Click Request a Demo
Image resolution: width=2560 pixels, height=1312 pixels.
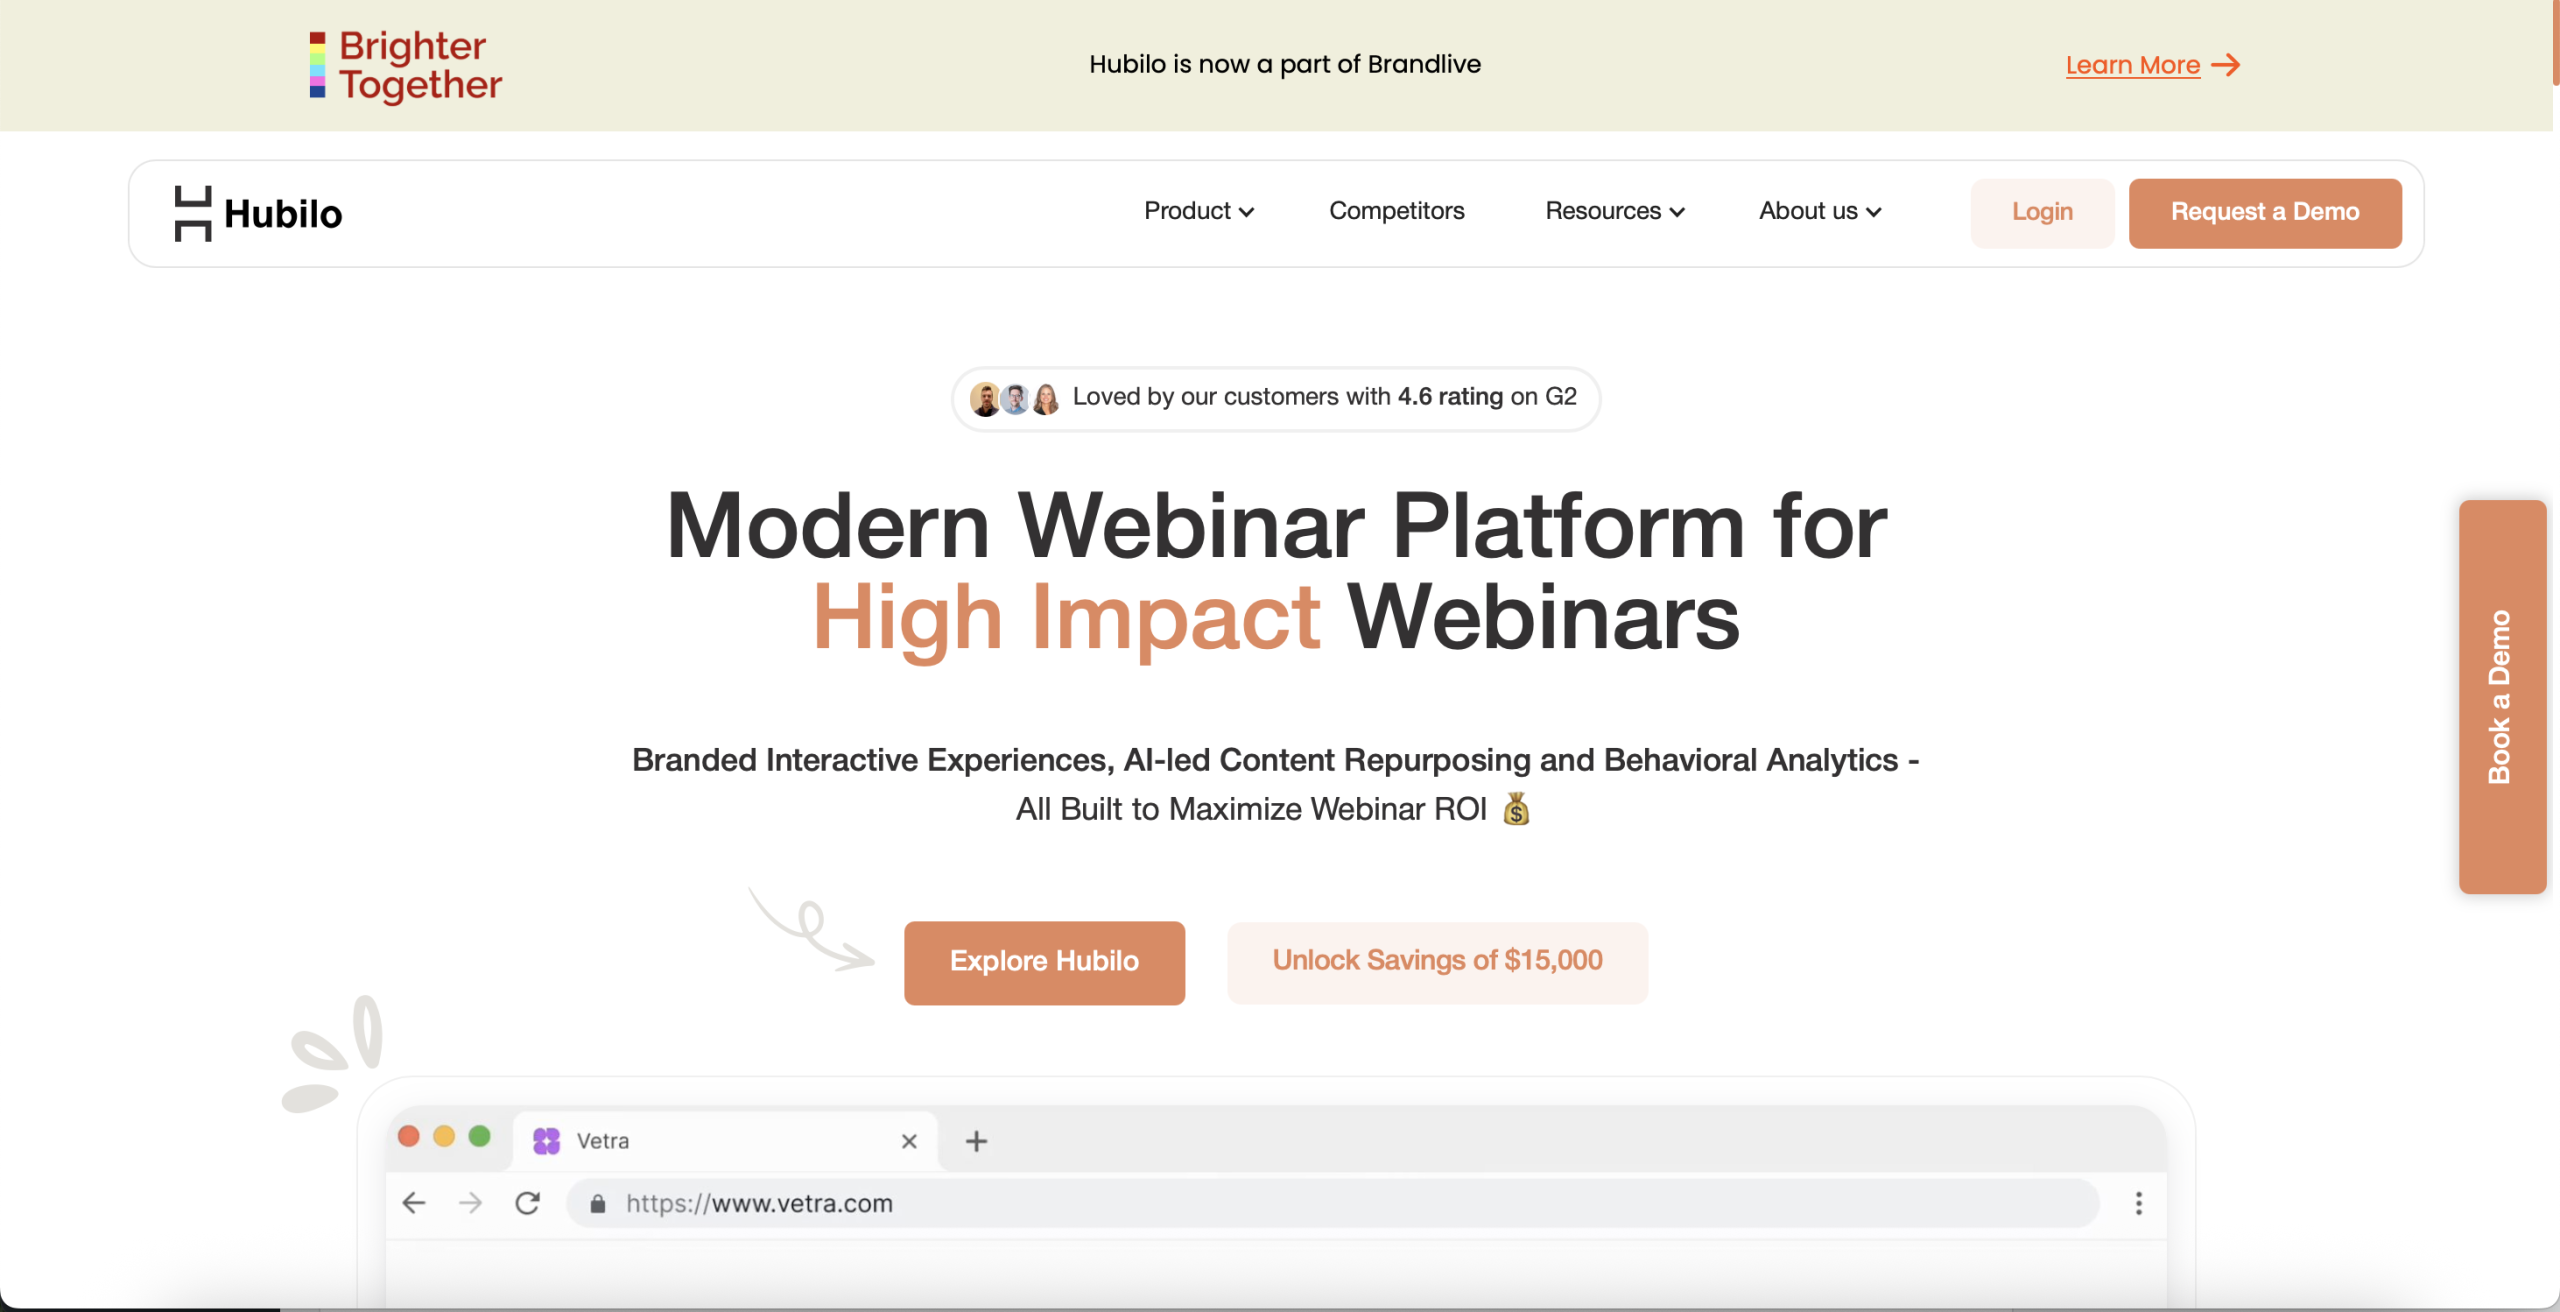[2265, 212]
